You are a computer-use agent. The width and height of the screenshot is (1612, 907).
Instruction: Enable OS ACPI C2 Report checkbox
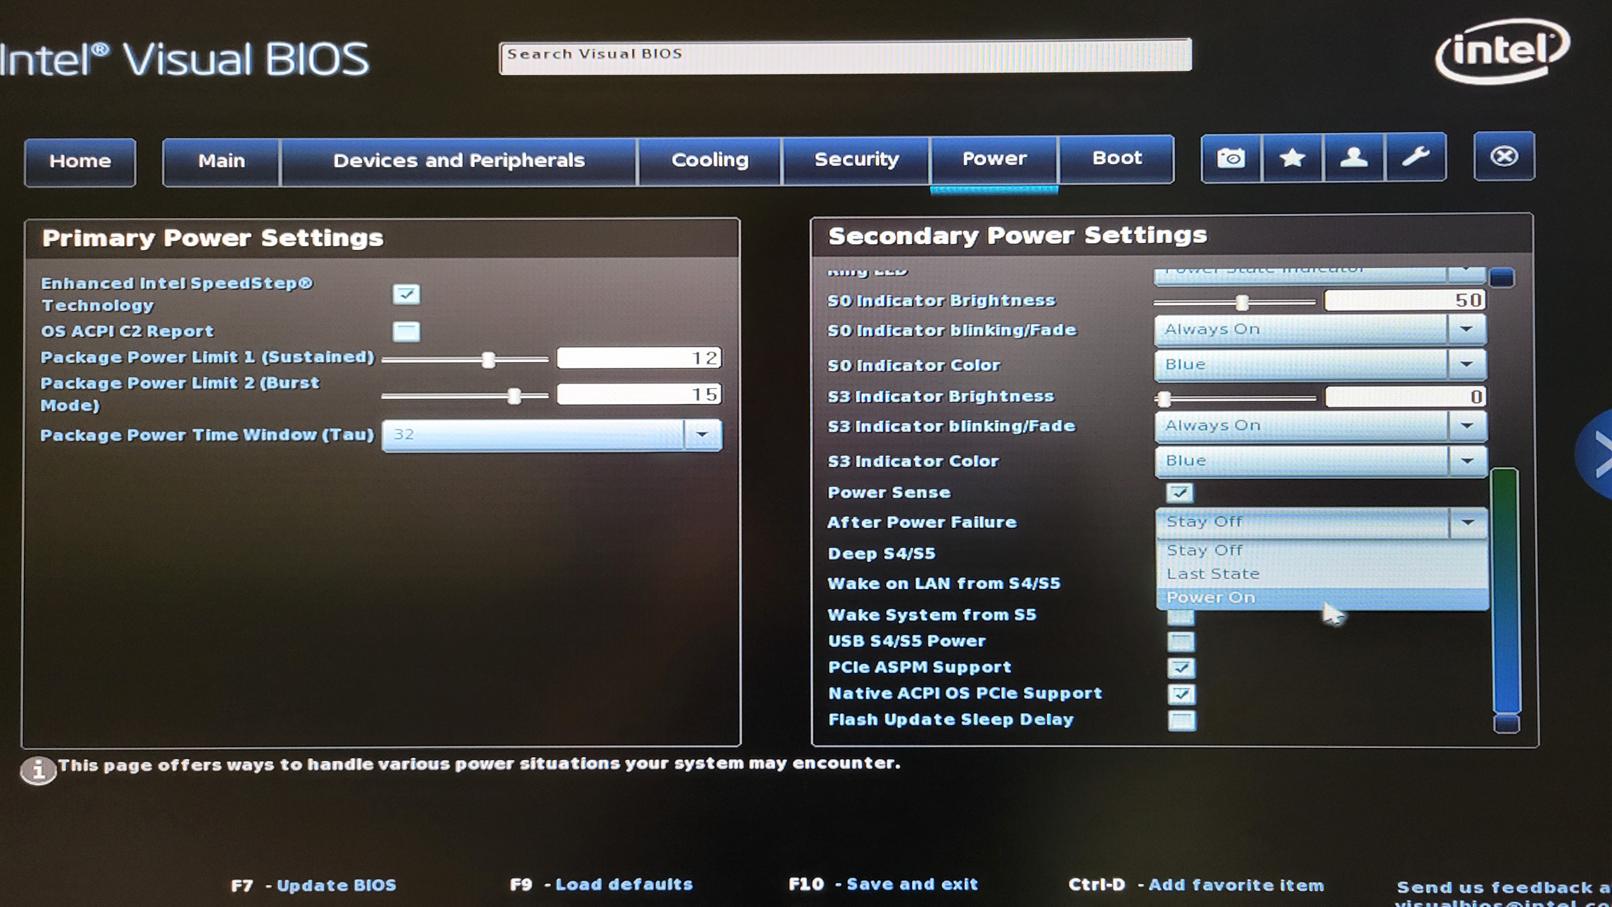click(x=406, y=331)
